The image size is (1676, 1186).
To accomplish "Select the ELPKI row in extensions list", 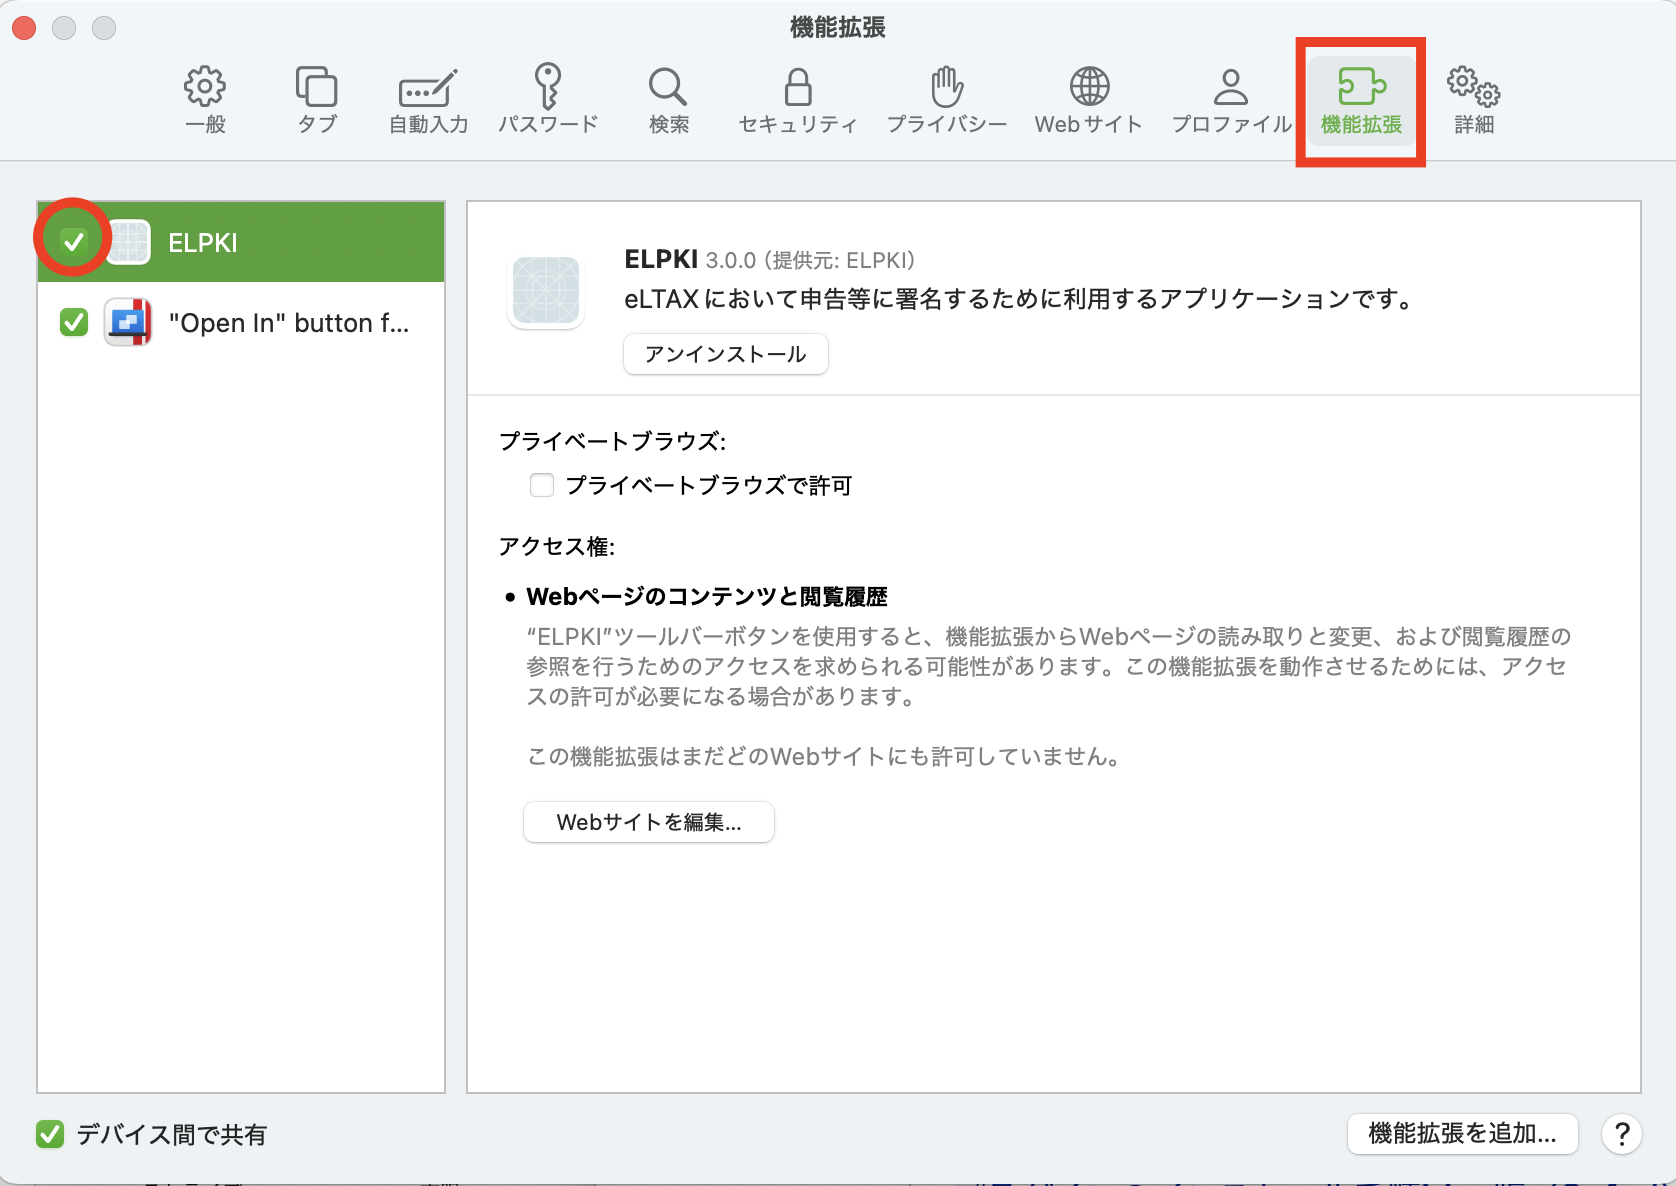I will click(x=241, y=242).
